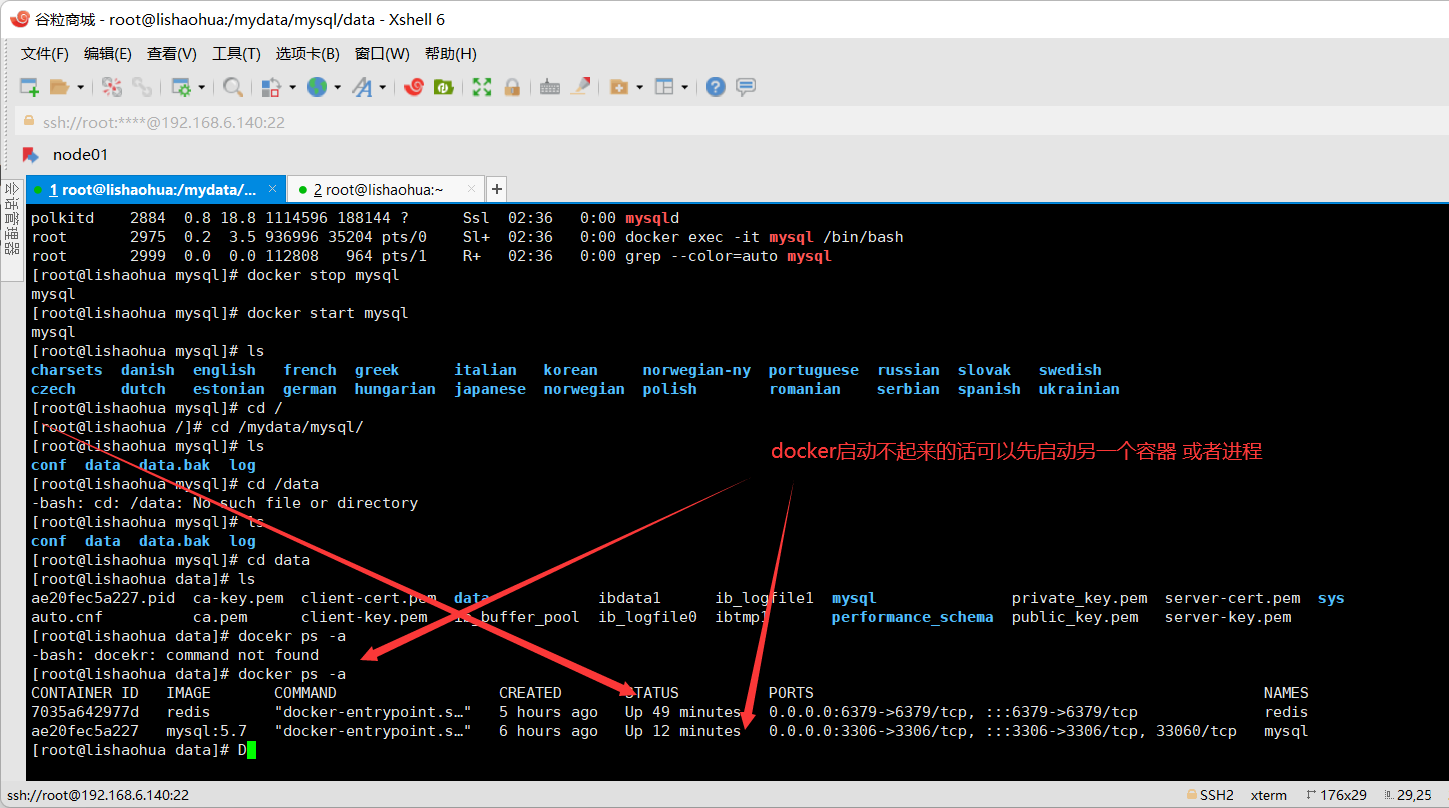Open the 选项卡(B) menu
Viewport: 1449px width, 808px height.
click(x=307, y=53)
